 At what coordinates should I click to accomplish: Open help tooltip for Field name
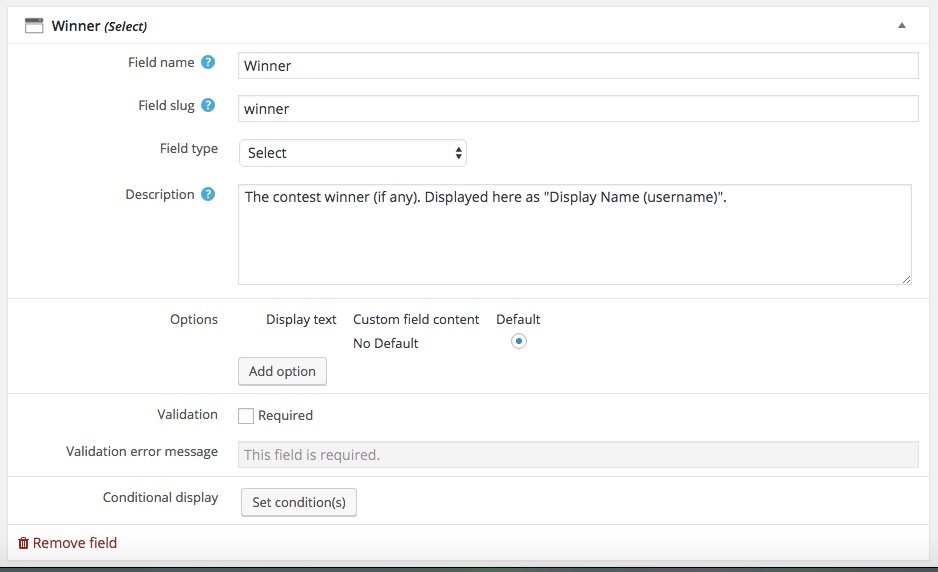coord(208,62)
